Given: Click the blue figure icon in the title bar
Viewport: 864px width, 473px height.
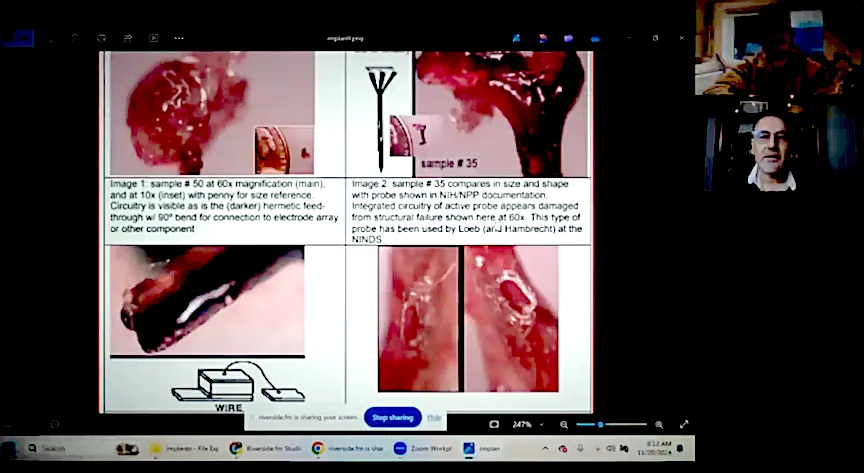Looking at the screenshot, I should tap(516, 39).
